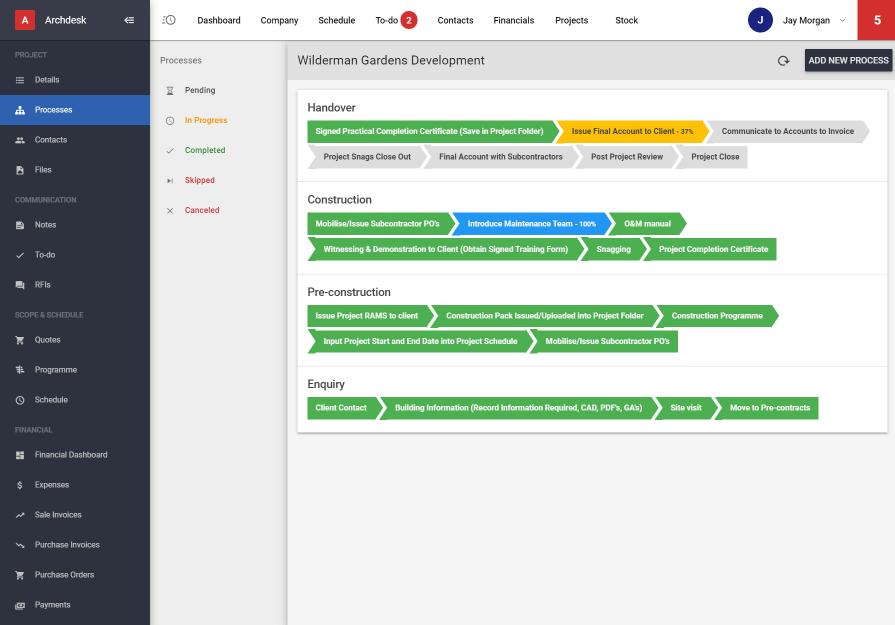Click the refresh processes icon
Image resolution: width=895 pixels, height=625 pixels.
(783, 61)
